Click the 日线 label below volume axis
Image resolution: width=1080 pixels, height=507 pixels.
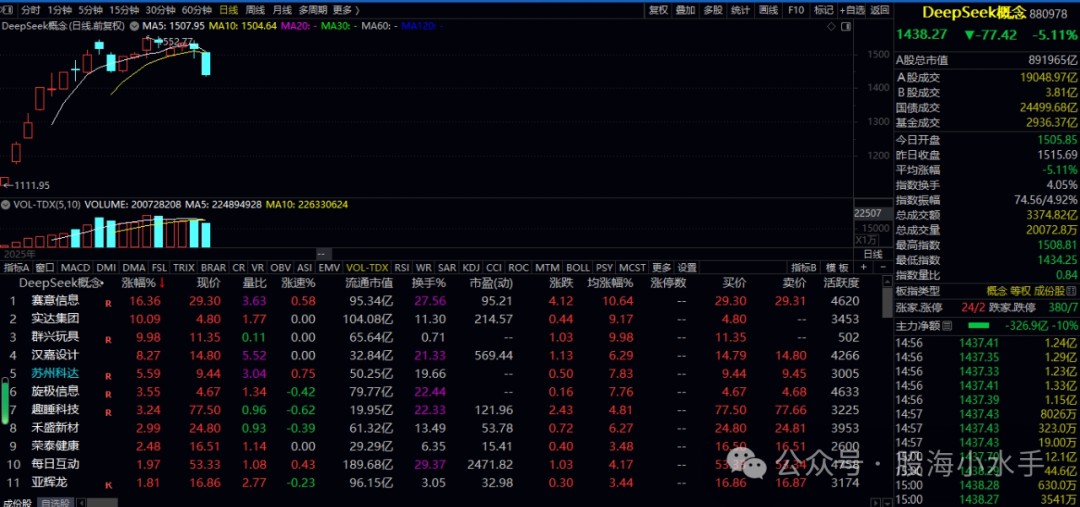(873, 254)
